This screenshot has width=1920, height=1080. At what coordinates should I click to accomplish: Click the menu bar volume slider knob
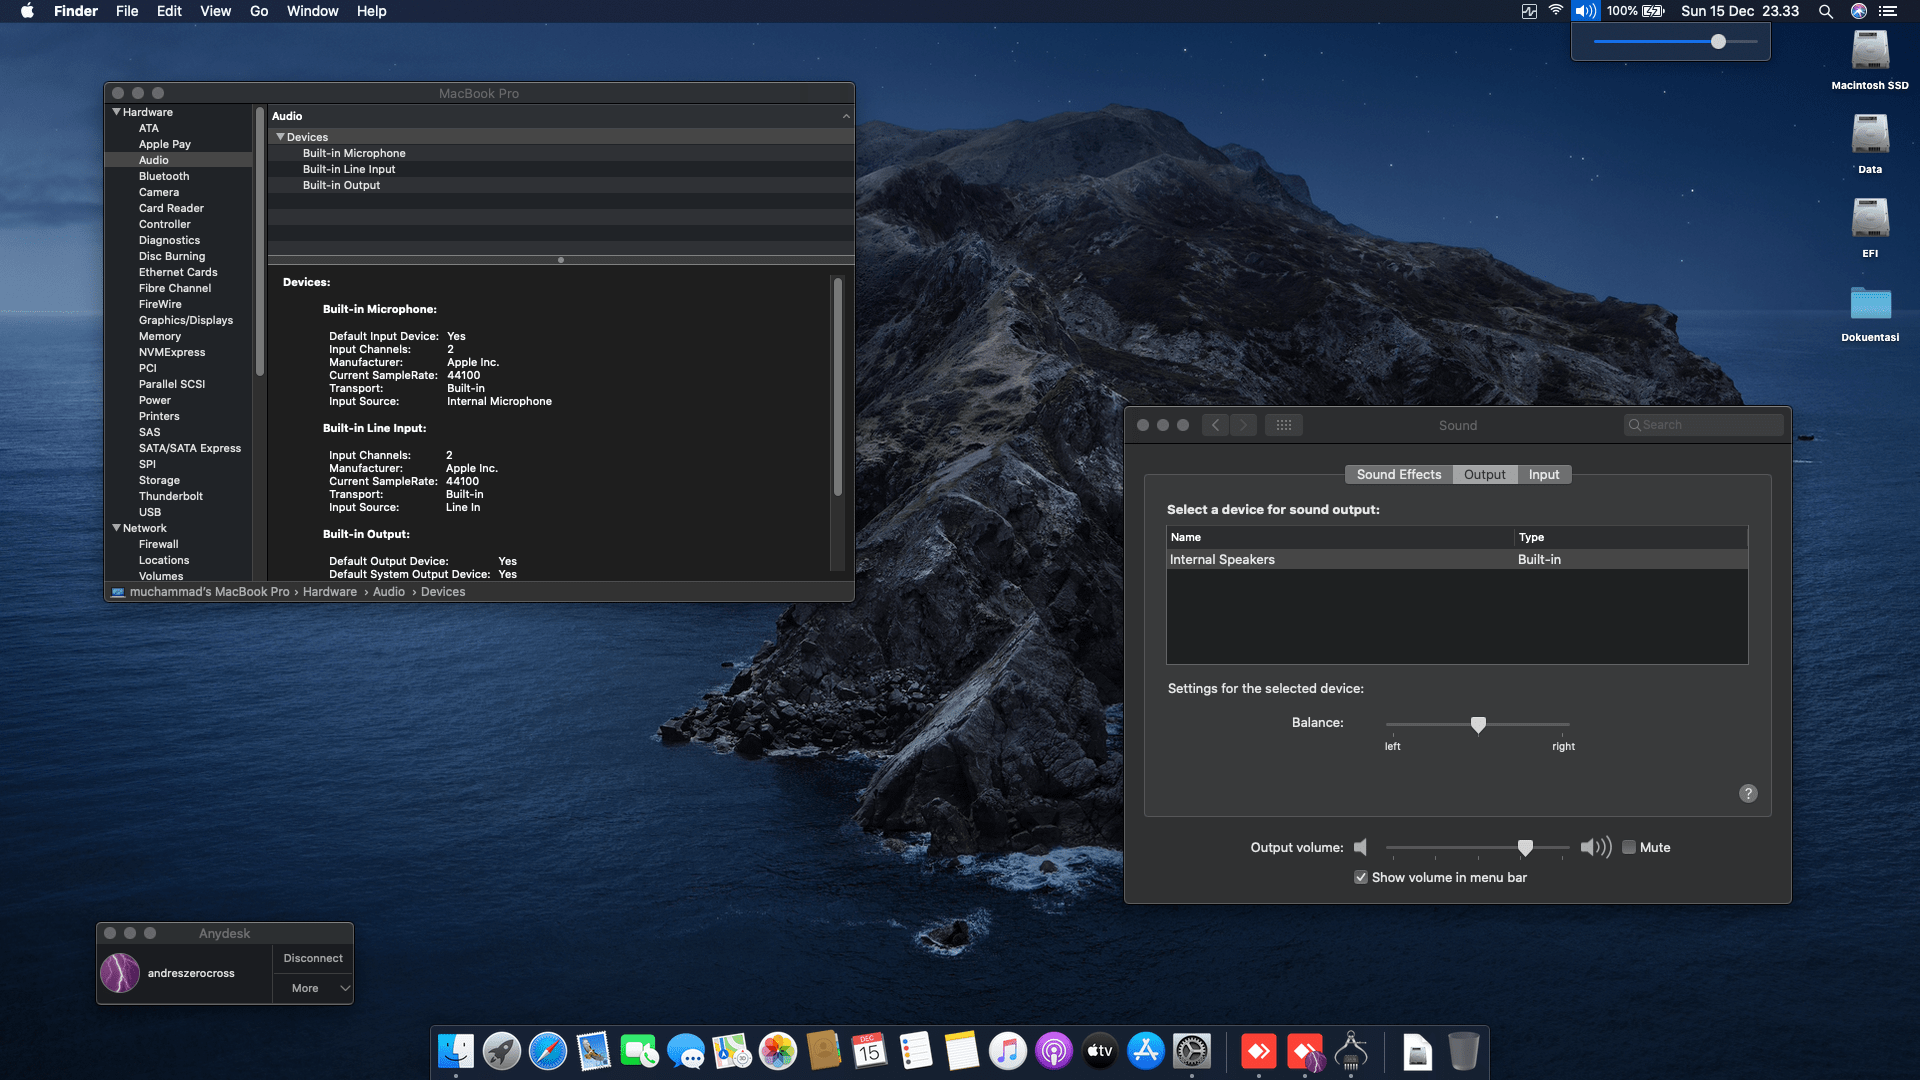1718,42
